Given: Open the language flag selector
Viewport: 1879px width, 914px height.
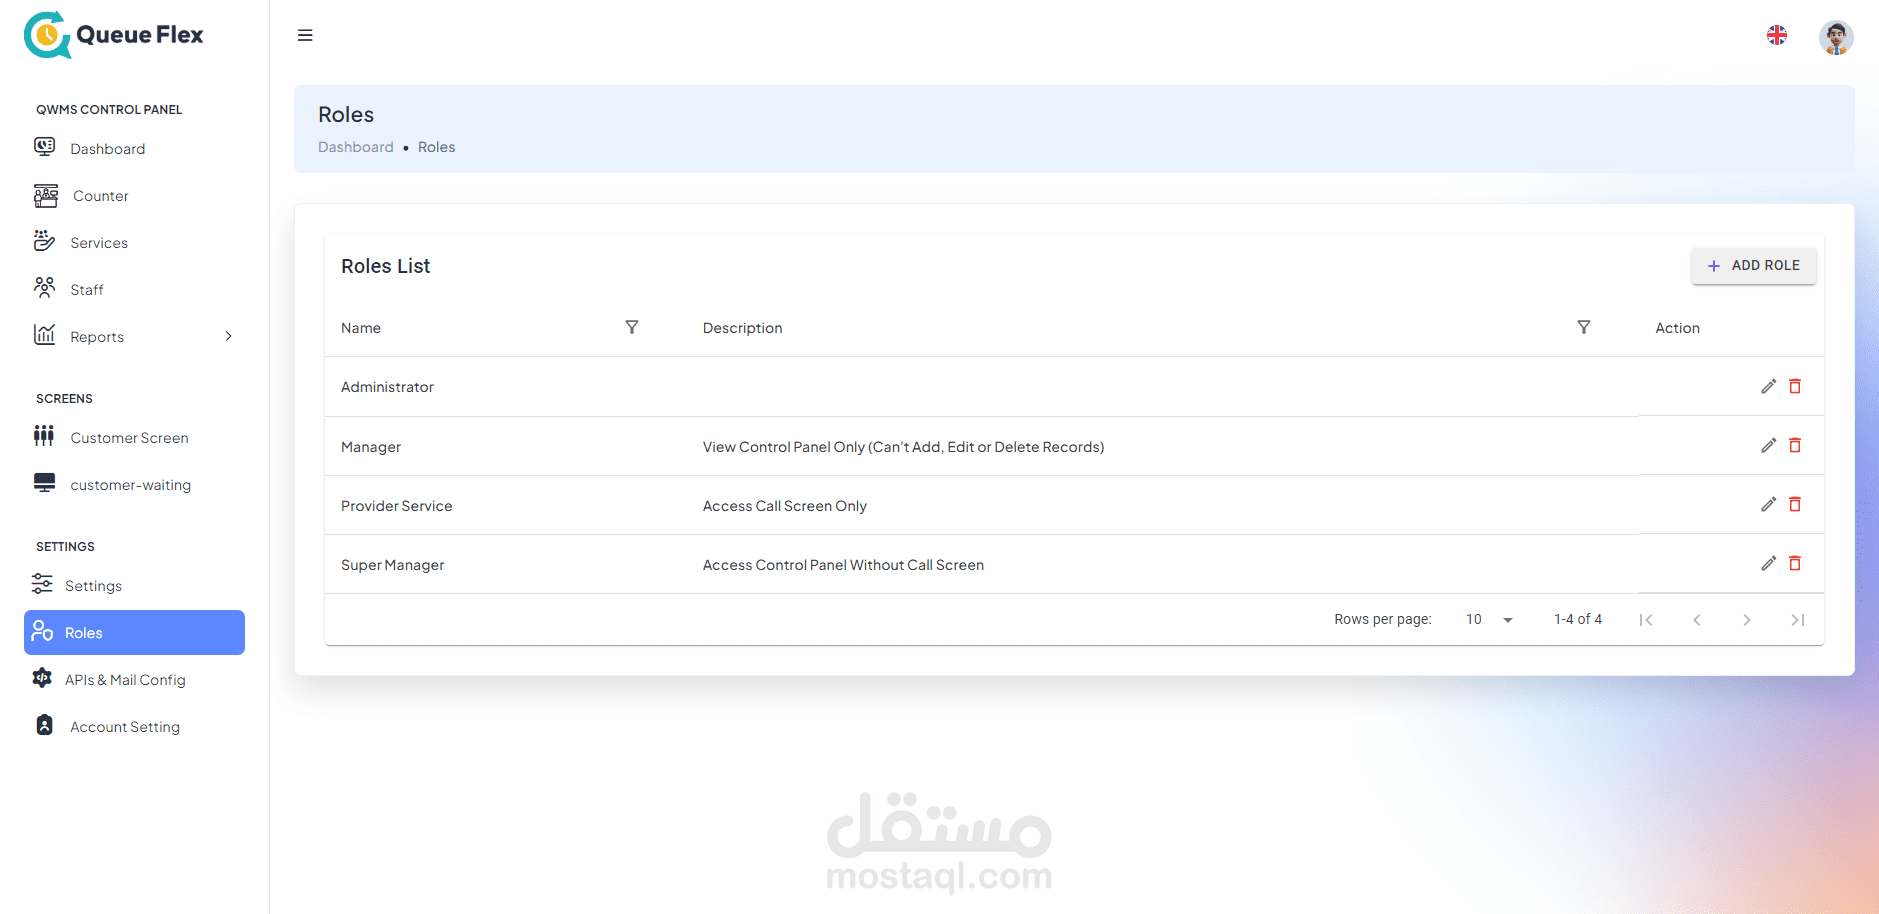Looking at the screenshot, I should [x=1777, y=35].
